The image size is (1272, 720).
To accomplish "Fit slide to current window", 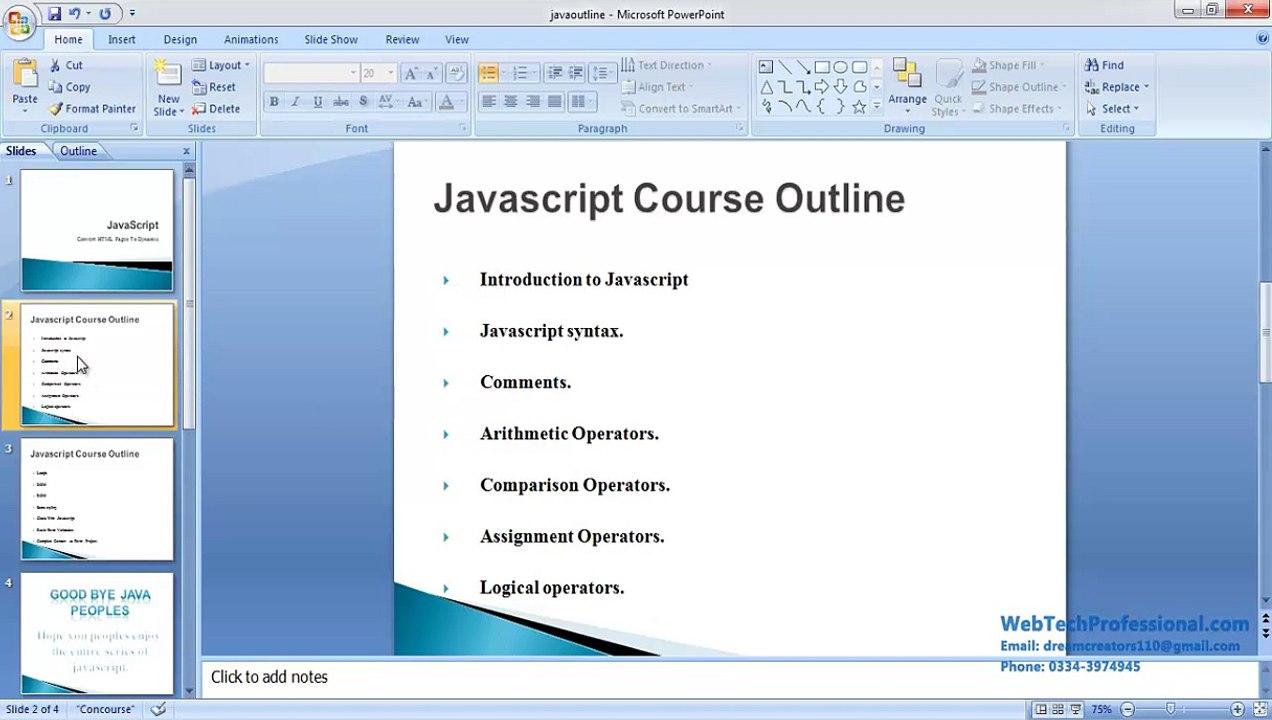I will pyautogui.click(x=1260, y=709).
